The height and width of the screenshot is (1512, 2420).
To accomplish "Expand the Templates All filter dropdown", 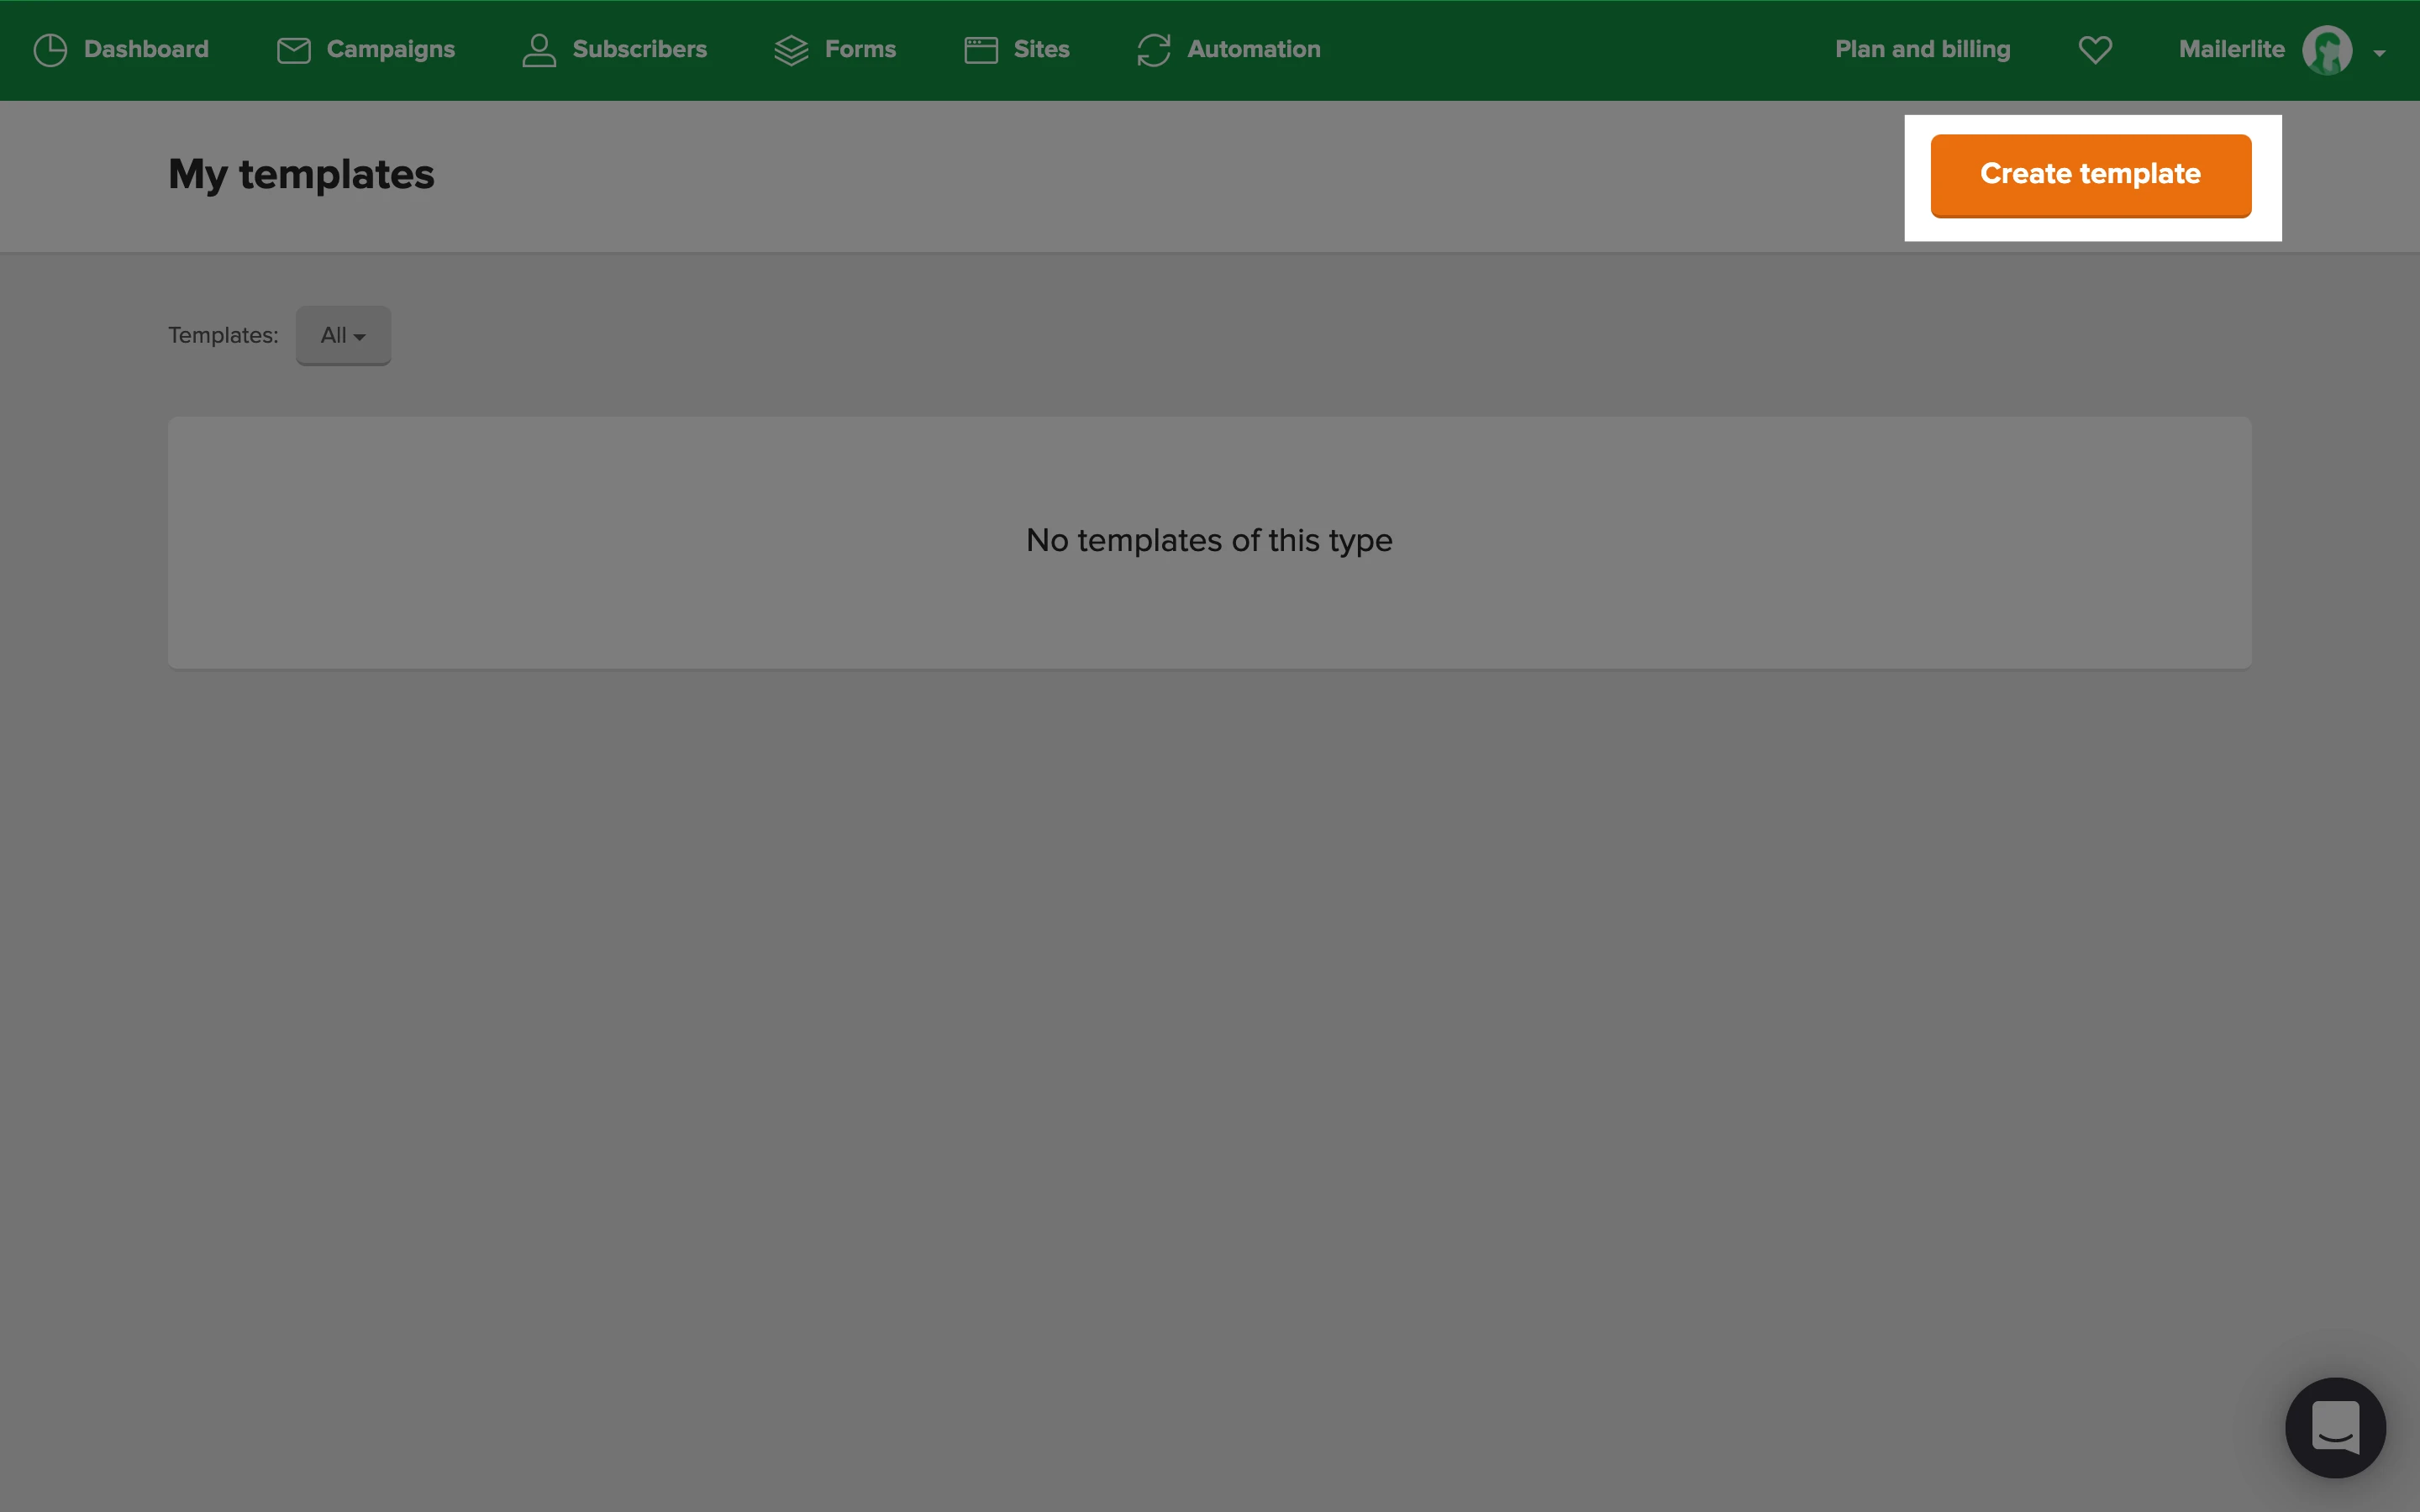I will point(343,336).
